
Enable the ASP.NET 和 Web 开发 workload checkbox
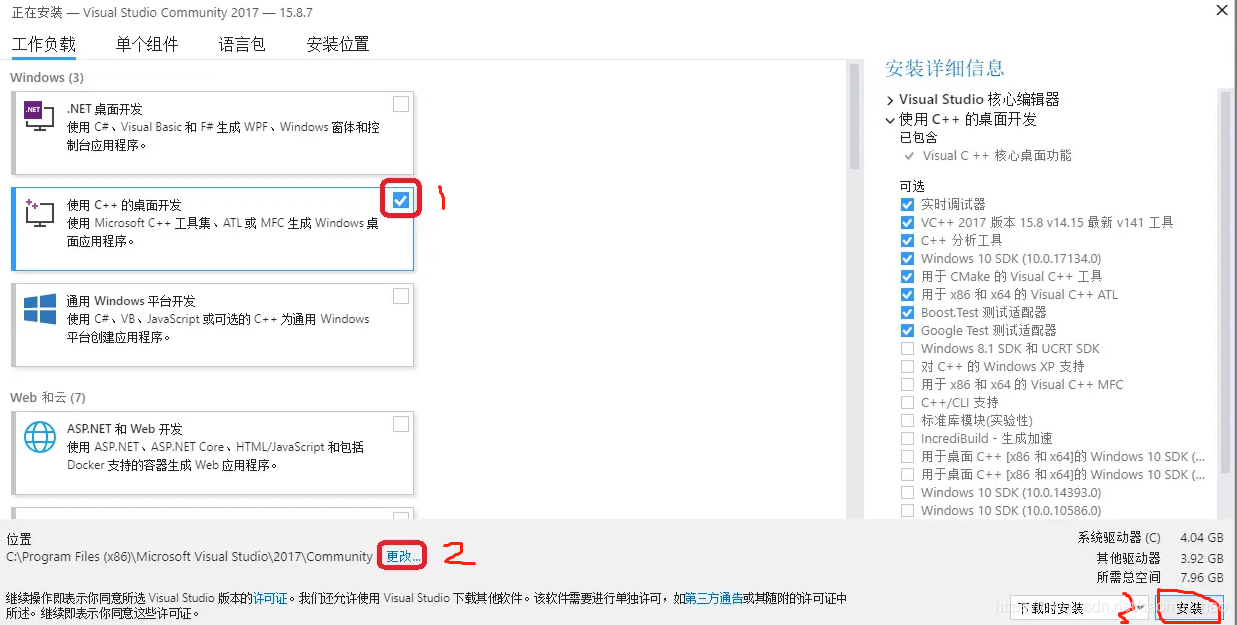point(401,424)
